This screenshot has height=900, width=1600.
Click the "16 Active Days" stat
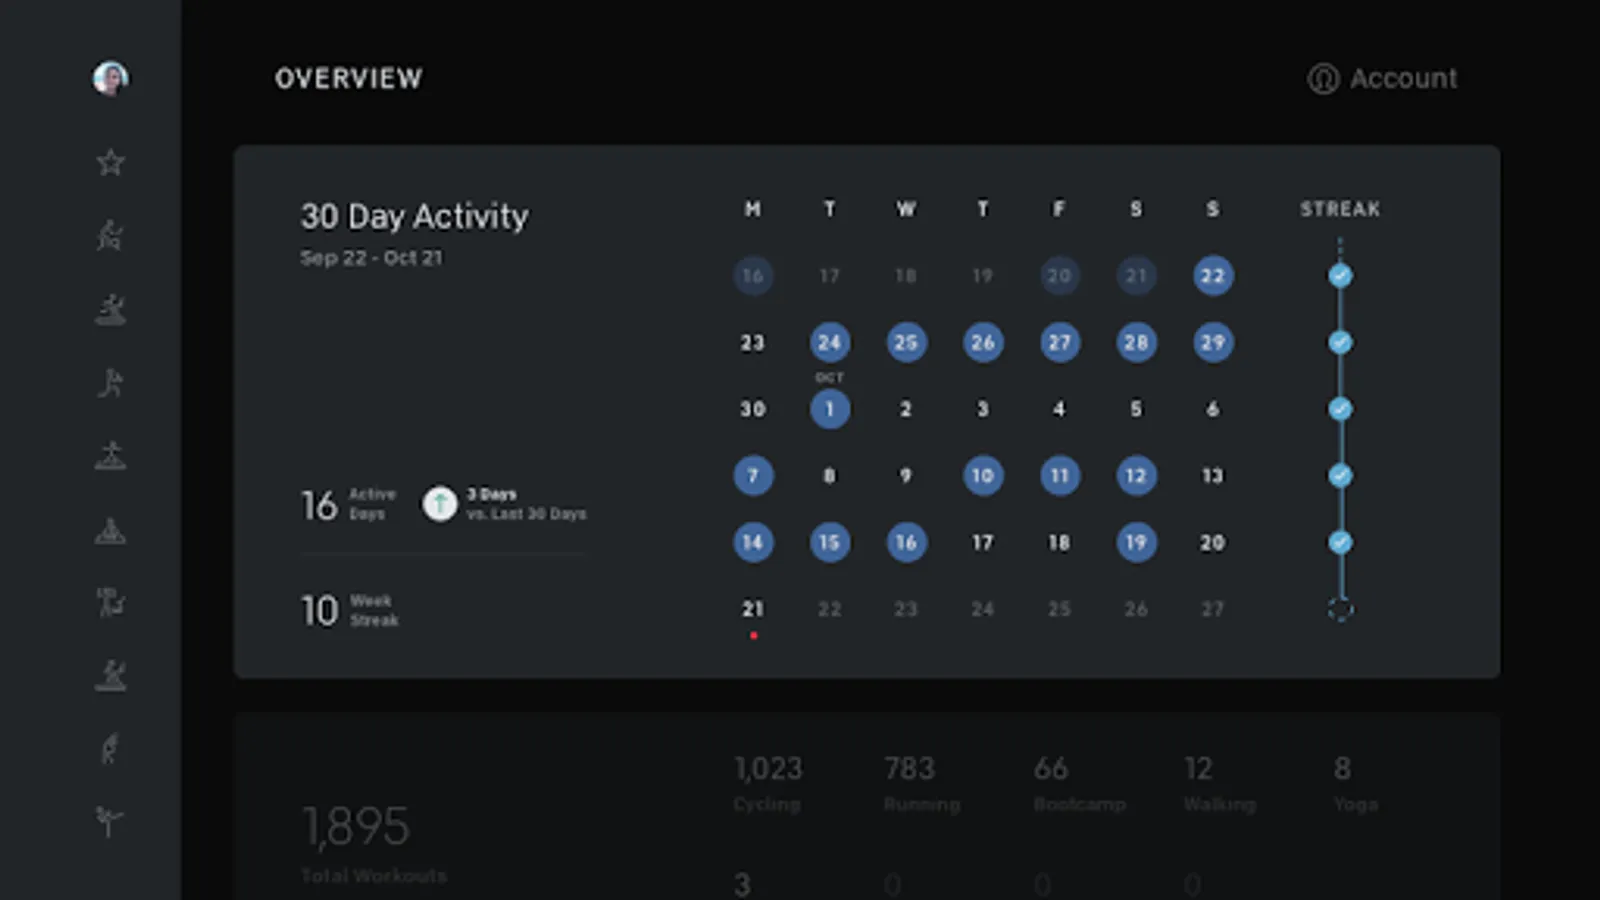[x=348, y=505]
